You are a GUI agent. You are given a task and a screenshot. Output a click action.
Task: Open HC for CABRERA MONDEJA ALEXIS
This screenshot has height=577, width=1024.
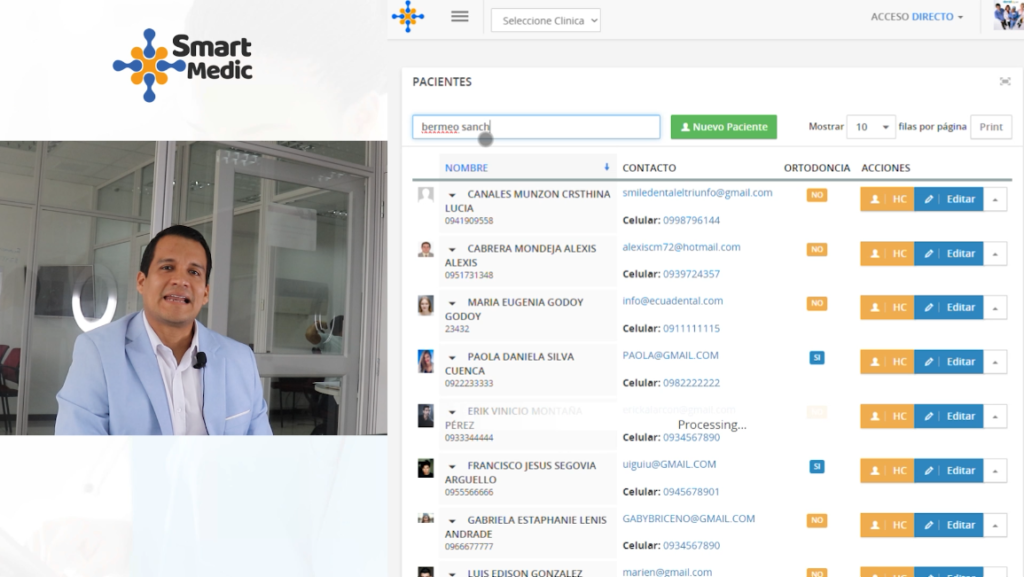pos(888,253)
